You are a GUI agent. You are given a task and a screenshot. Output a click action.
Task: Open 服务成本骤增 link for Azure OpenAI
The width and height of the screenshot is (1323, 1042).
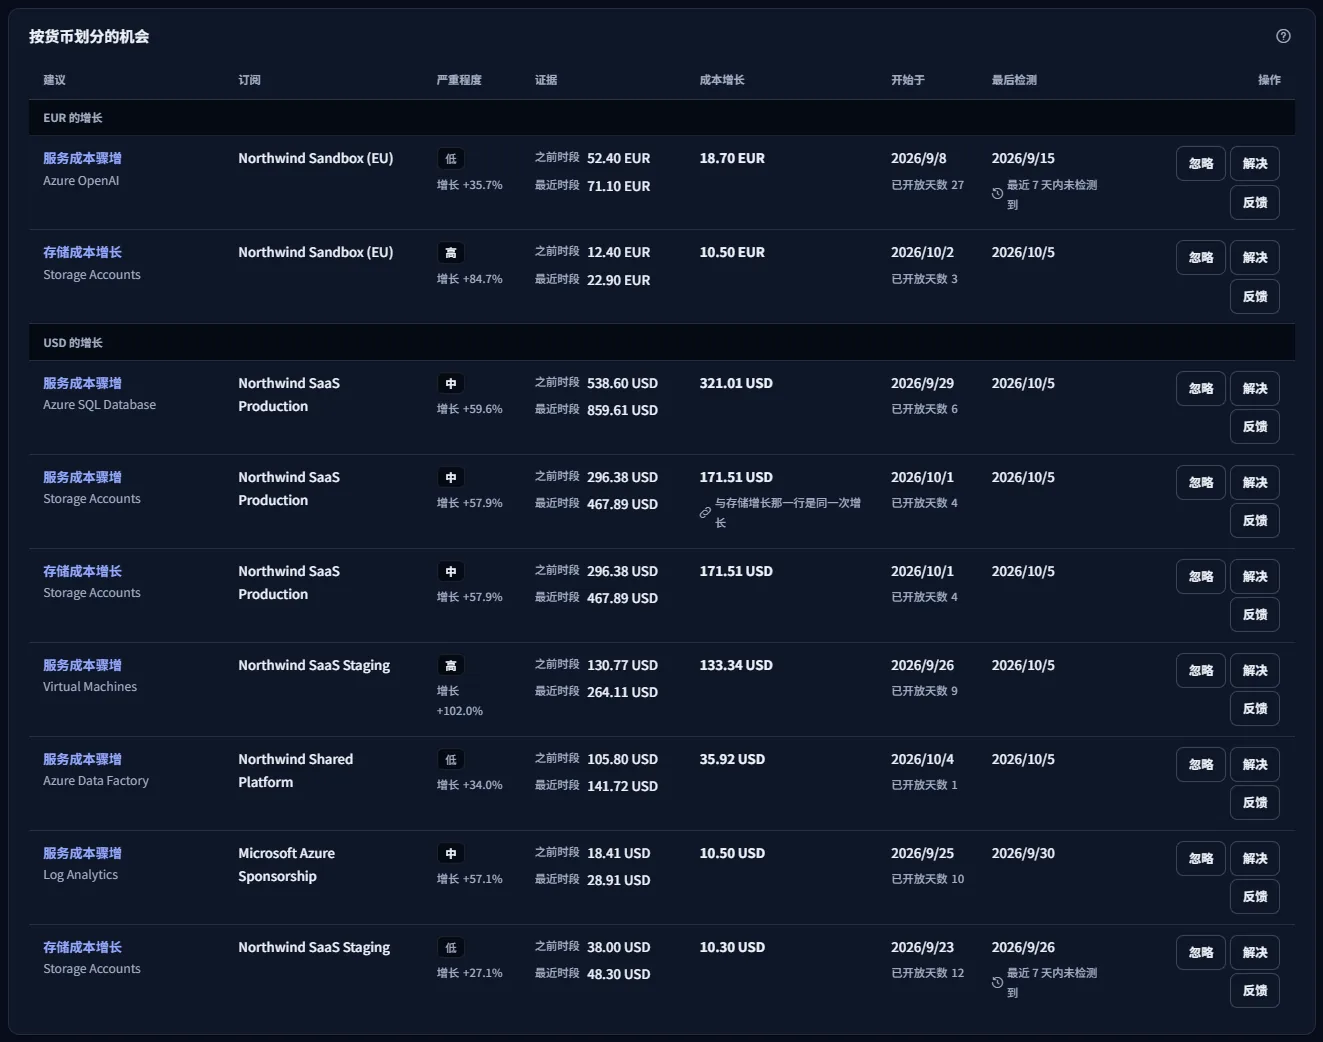tap(82, 158)
